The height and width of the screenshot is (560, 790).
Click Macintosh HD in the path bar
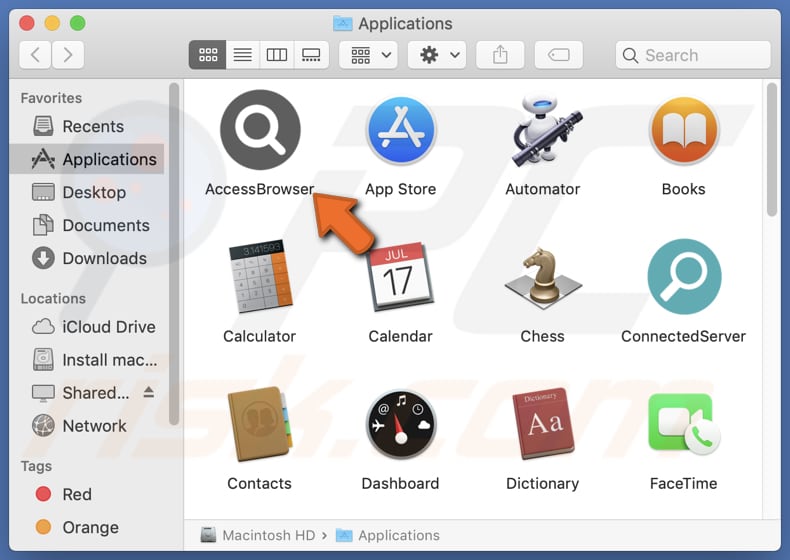(x=258, y=535)
